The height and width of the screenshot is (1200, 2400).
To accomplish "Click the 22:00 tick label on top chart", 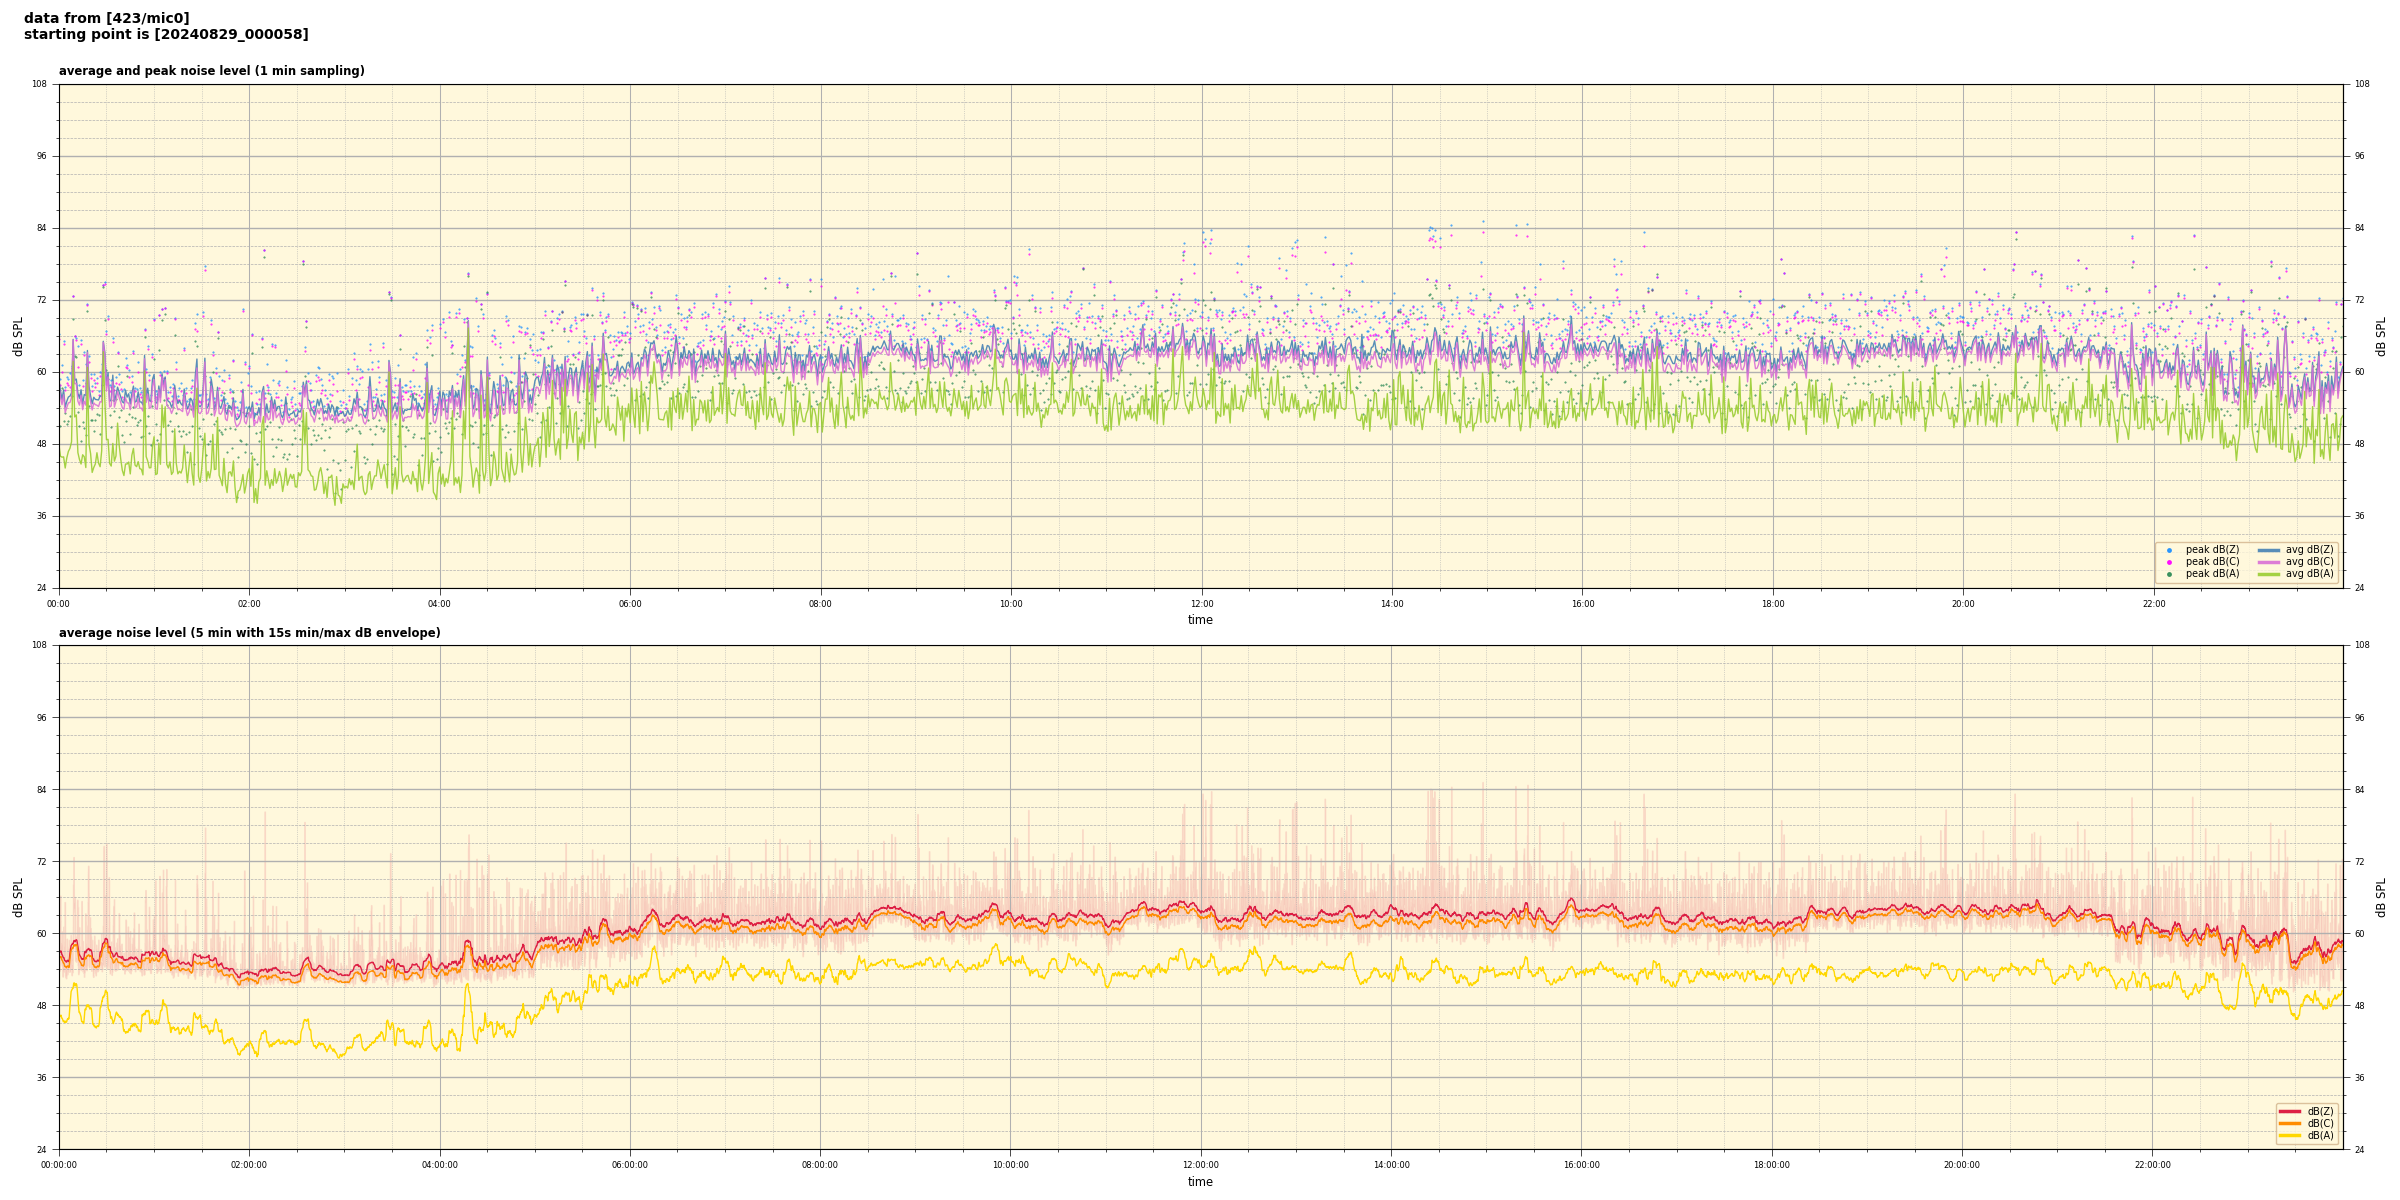I will pyautogui.click(x=2154, y=604).
